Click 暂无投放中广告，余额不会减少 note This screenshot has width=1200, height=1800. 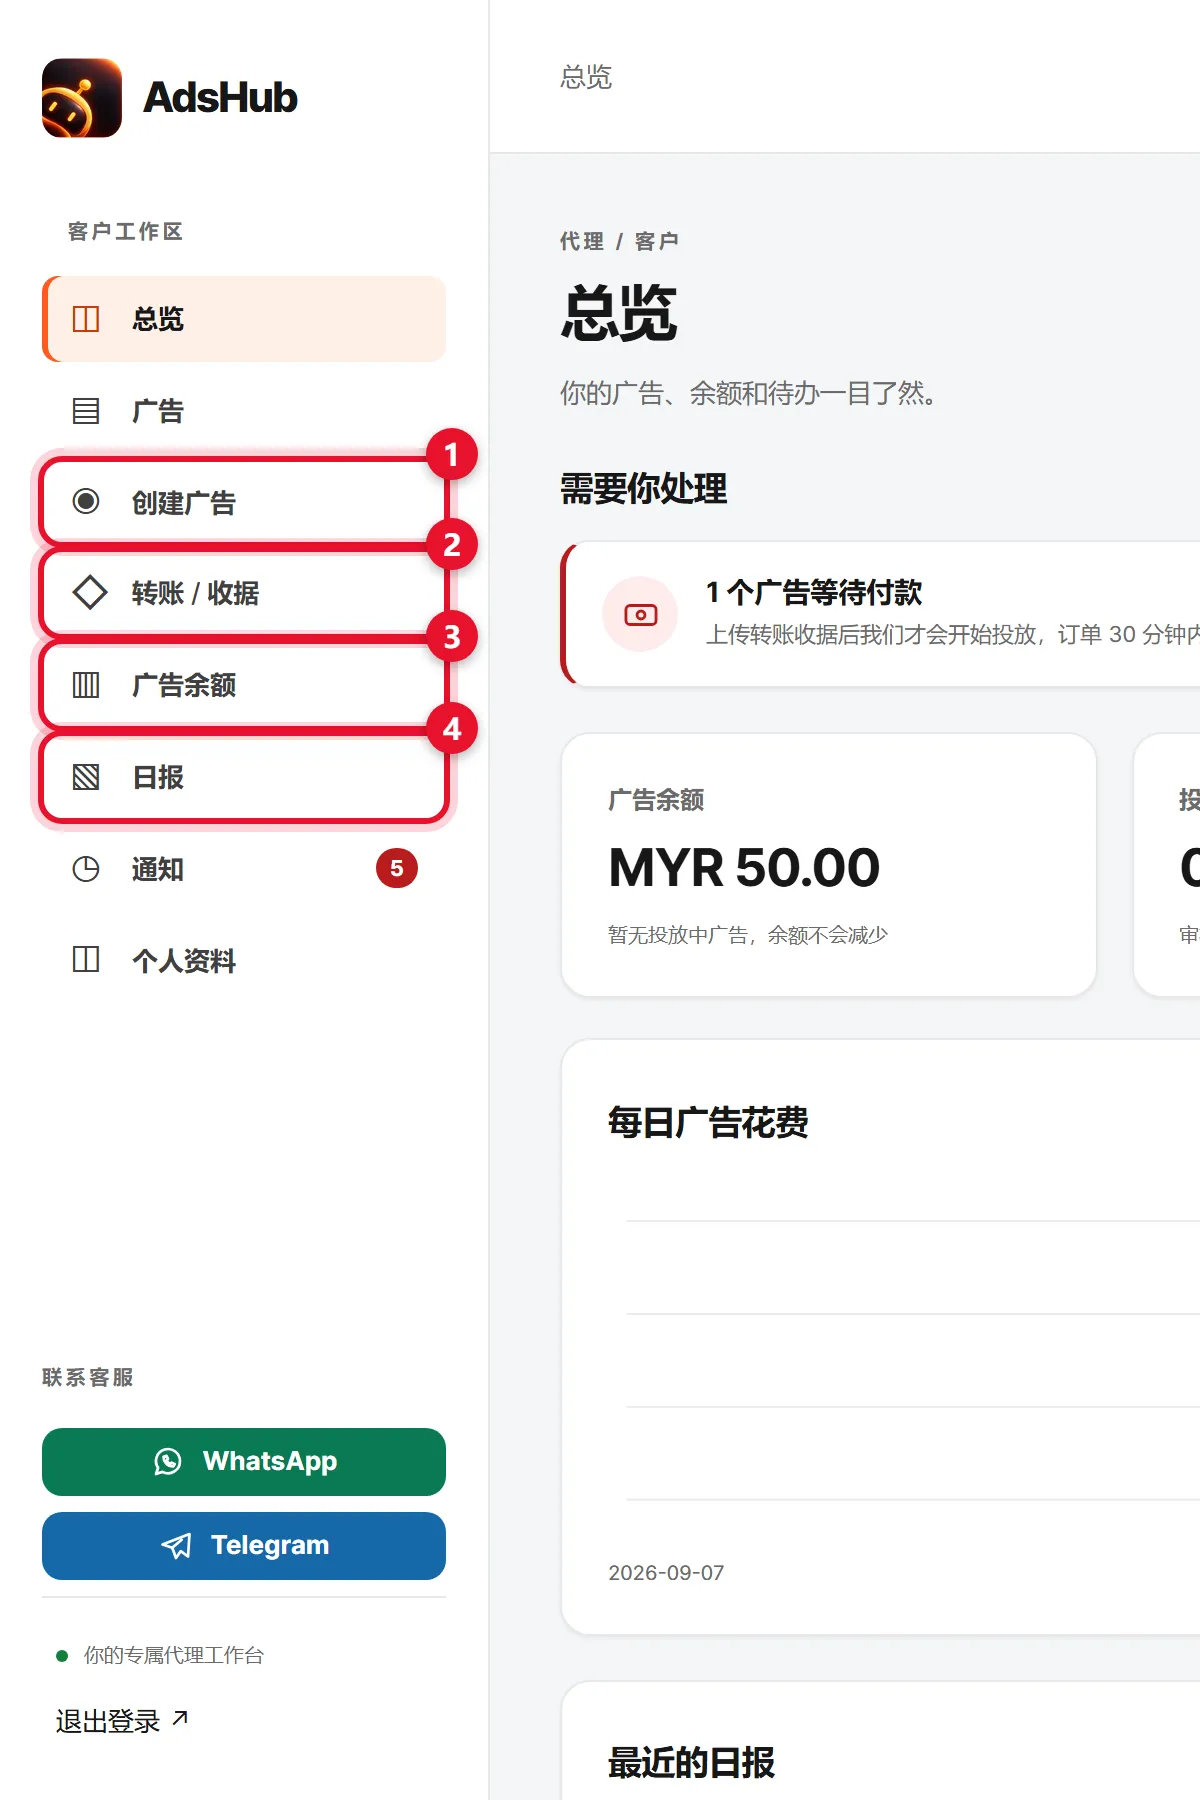pyautogui.click(x=748, y=935)
